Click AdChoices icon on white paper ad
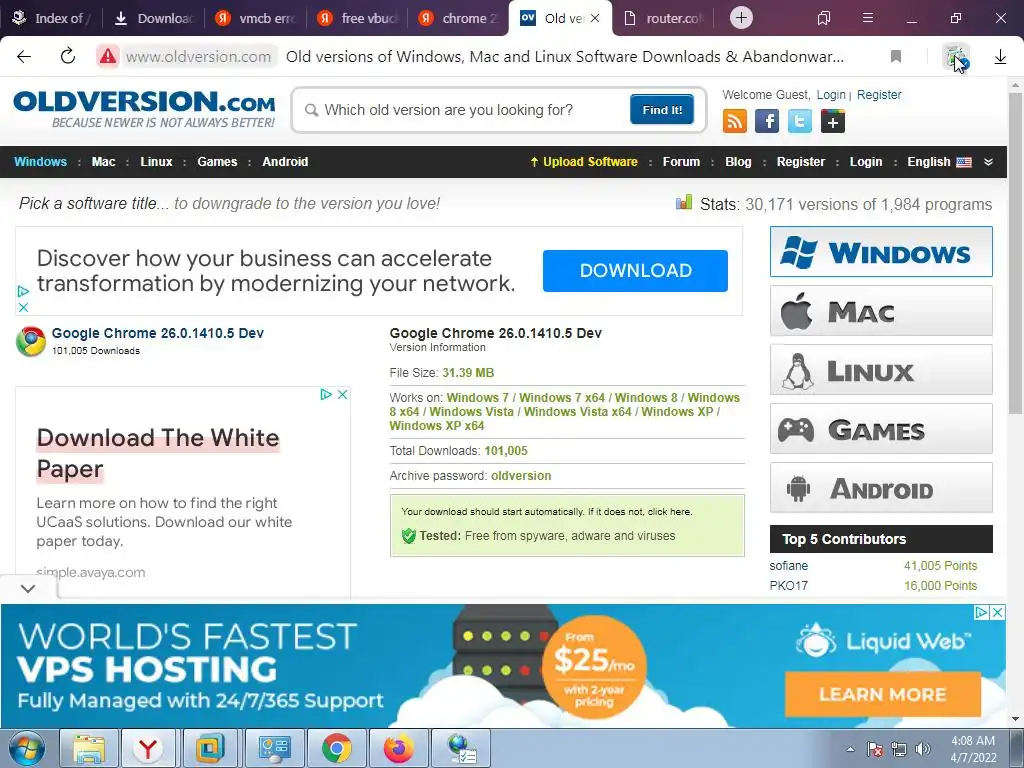This screenshot has height=768, width=1024. [326, 394]
